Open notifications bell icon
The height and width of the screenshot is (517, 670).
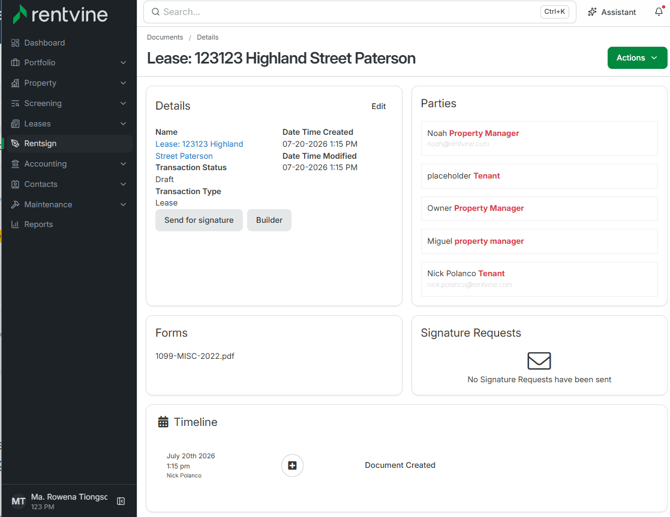tap(659, 12)
